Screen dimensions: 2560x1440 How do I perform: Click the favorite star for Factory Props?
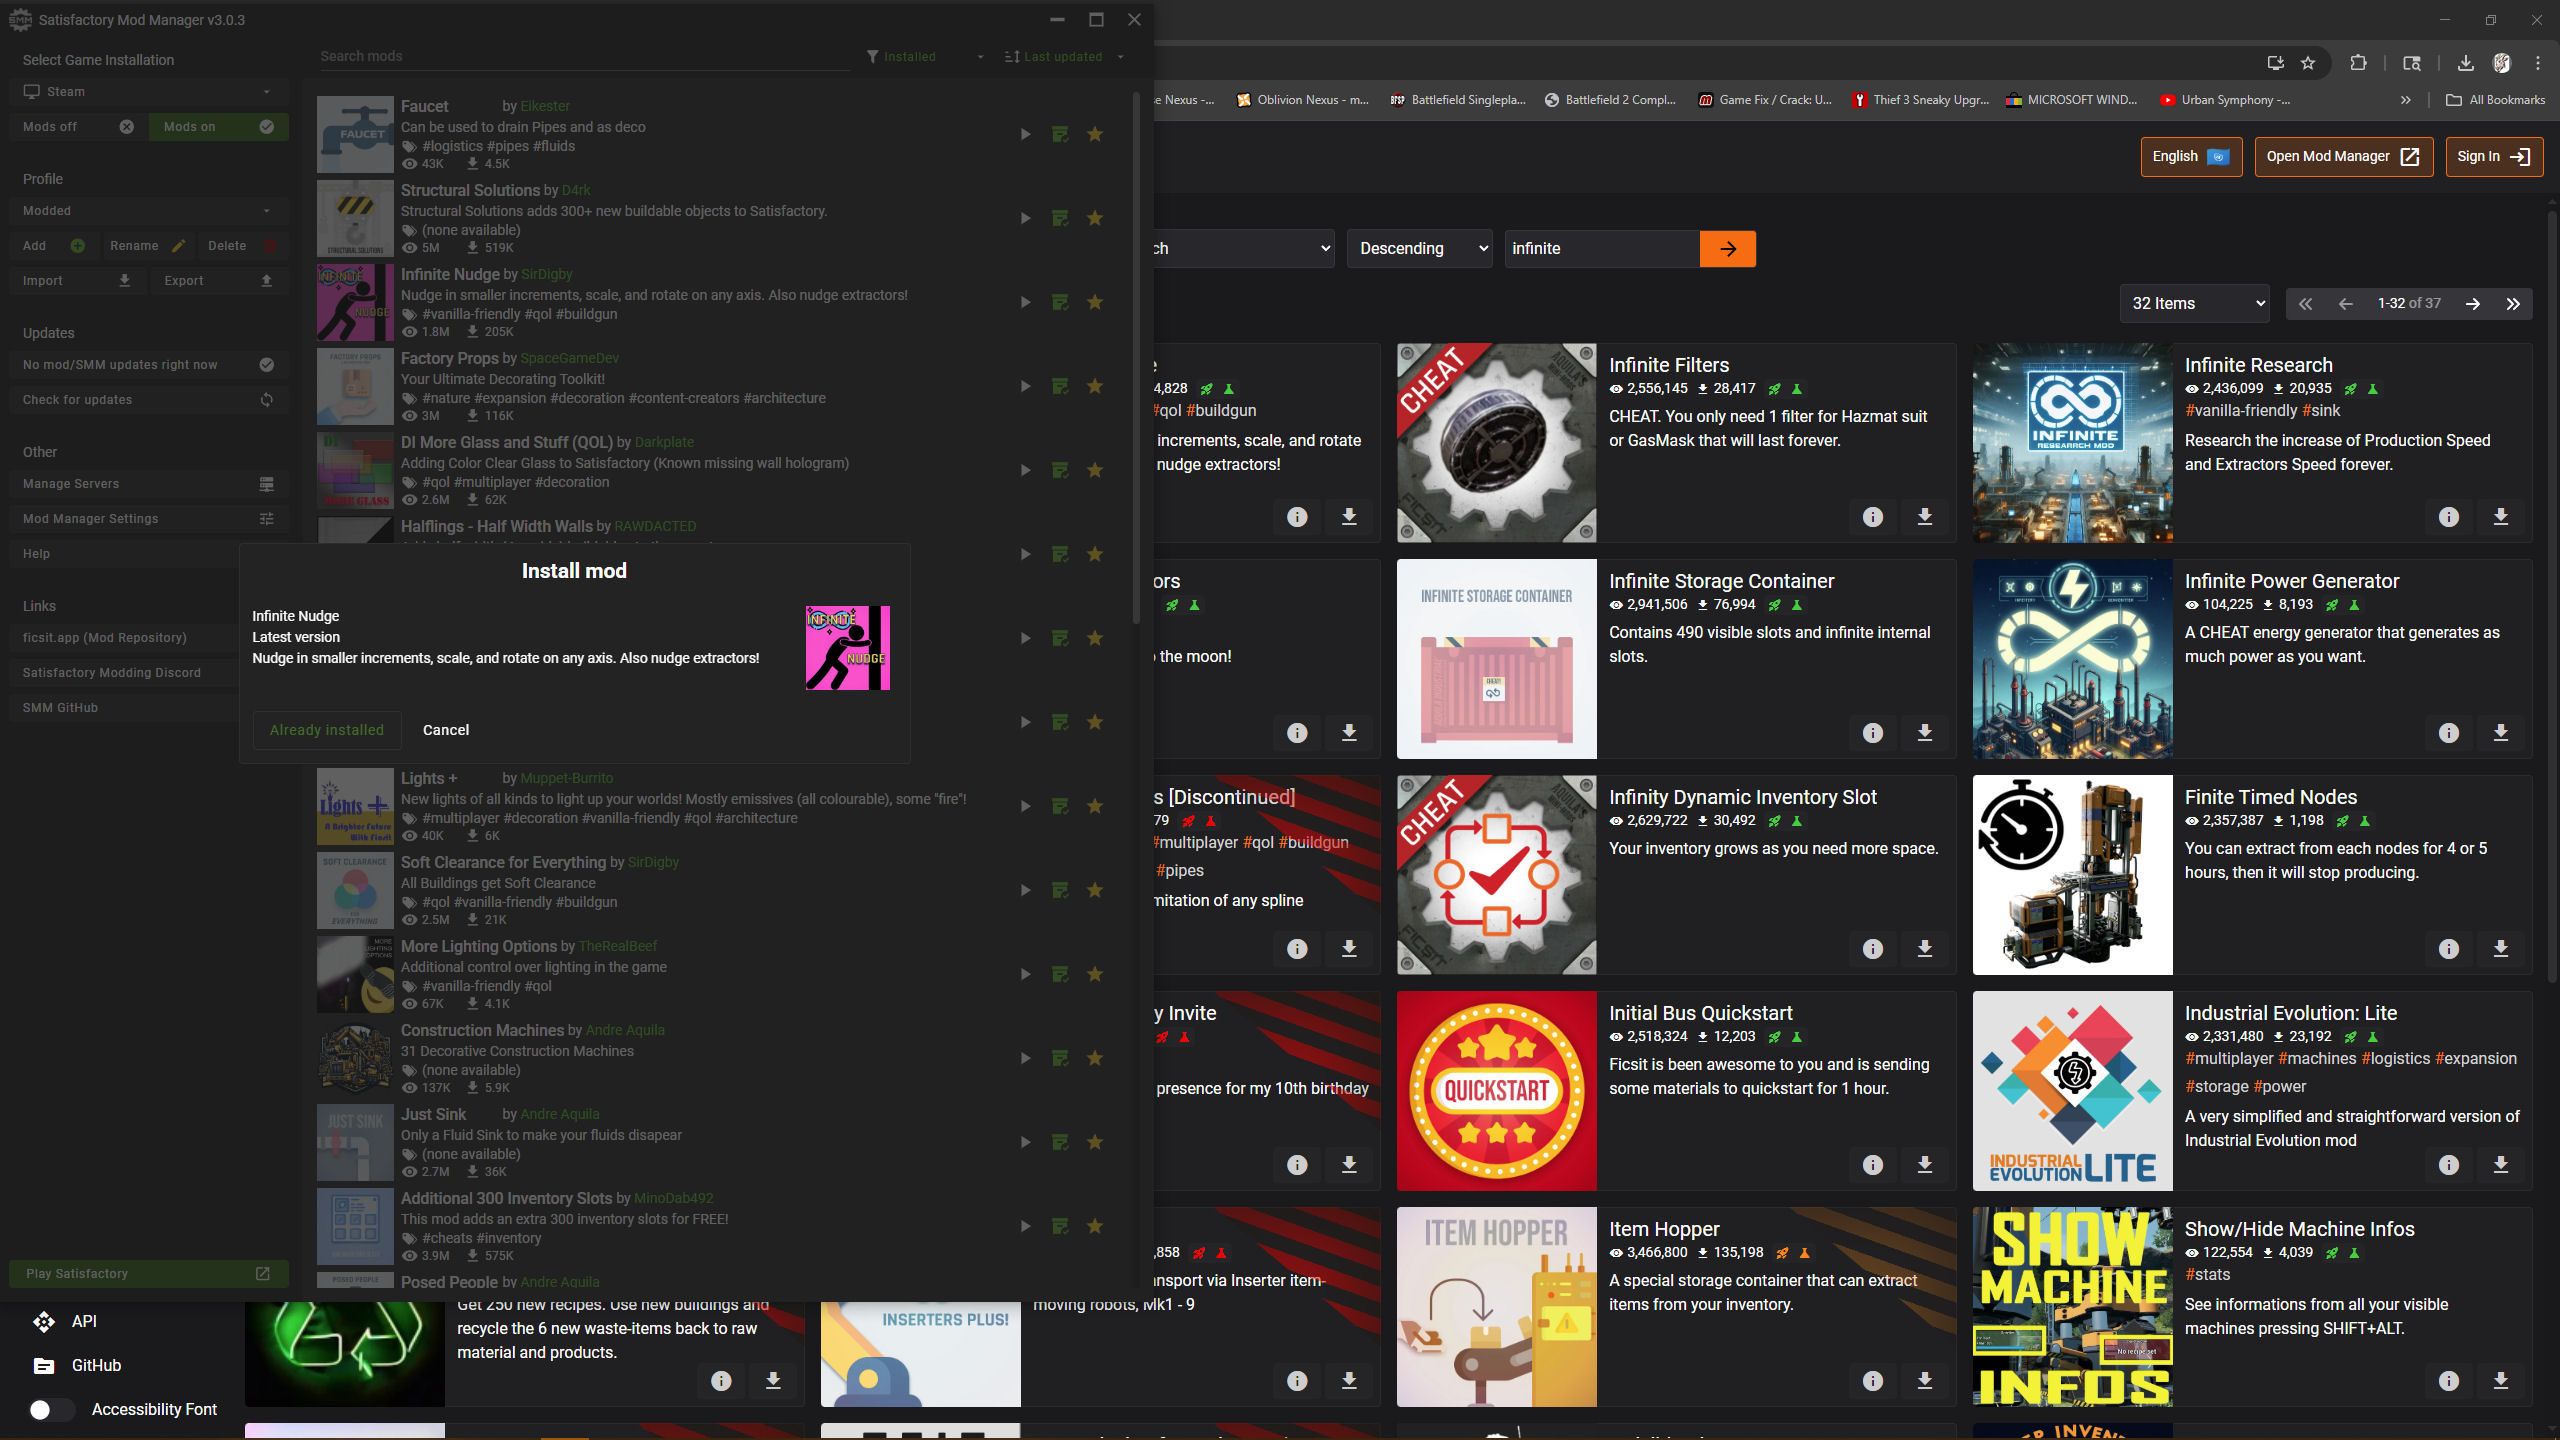(x=1095, y=386)
